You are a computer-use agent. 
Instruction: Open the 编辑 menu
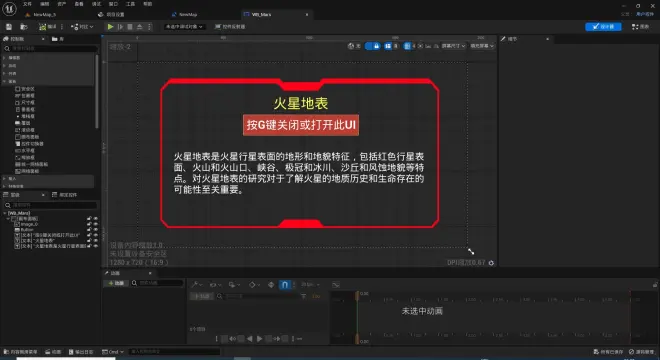click(x=45, y=4)
